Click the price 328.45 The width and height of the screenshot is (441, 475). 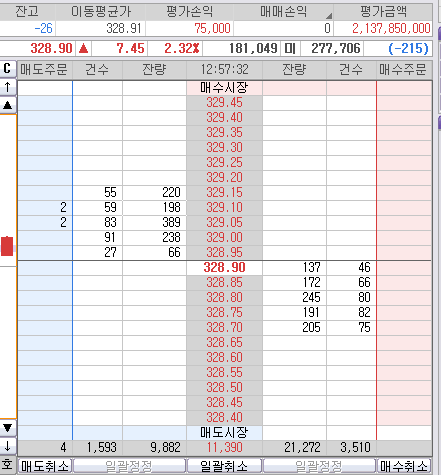click(224, 403)
